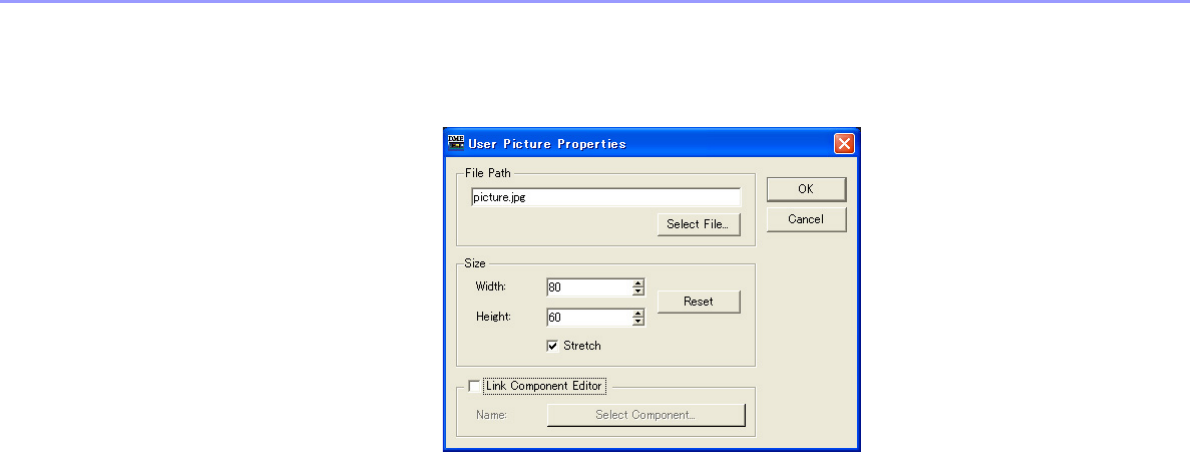
Task: Click the DME icon in the title bar
Action: 455,143
